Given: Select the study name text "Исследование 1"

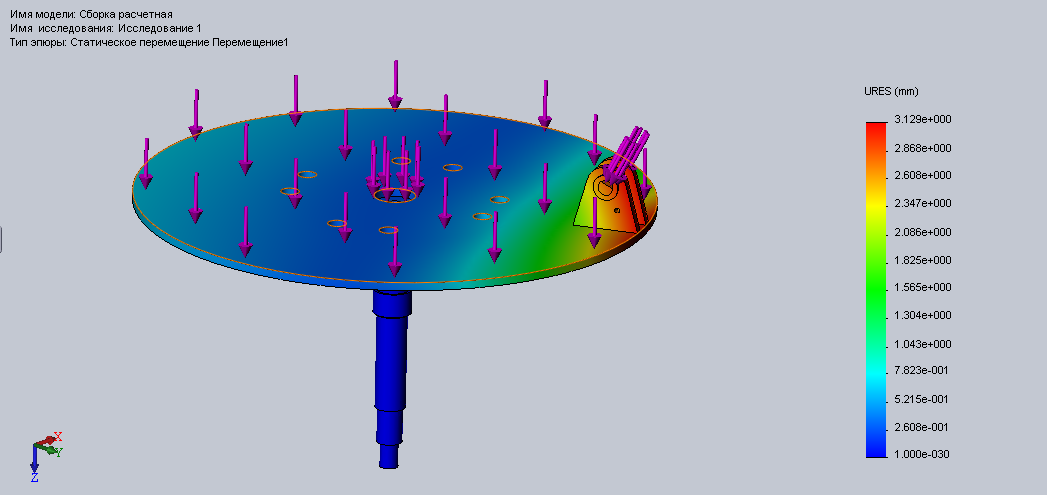Looking at the screenshot, I should pyautogui.click(x=160, y=28).
